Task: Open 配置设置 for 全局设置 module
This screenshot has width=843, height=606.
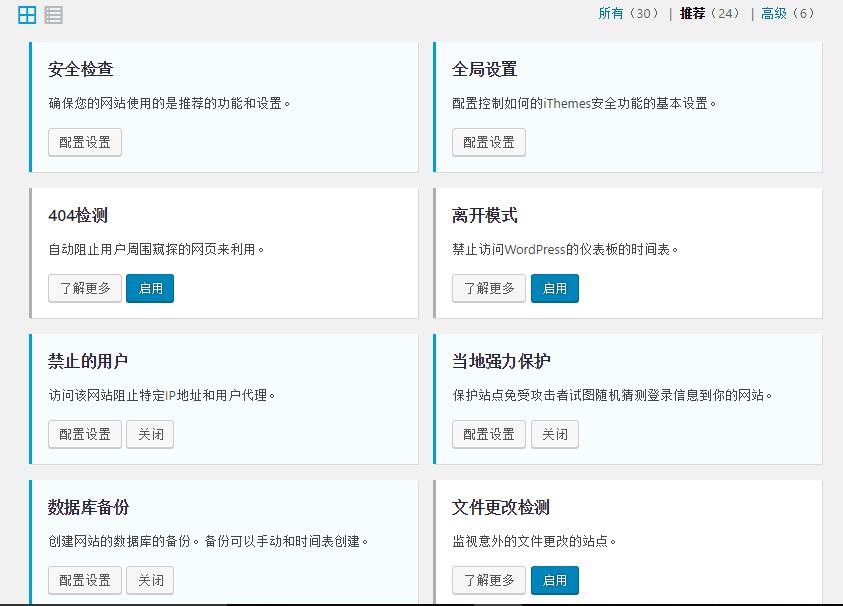Action: (x=488, y=142)
